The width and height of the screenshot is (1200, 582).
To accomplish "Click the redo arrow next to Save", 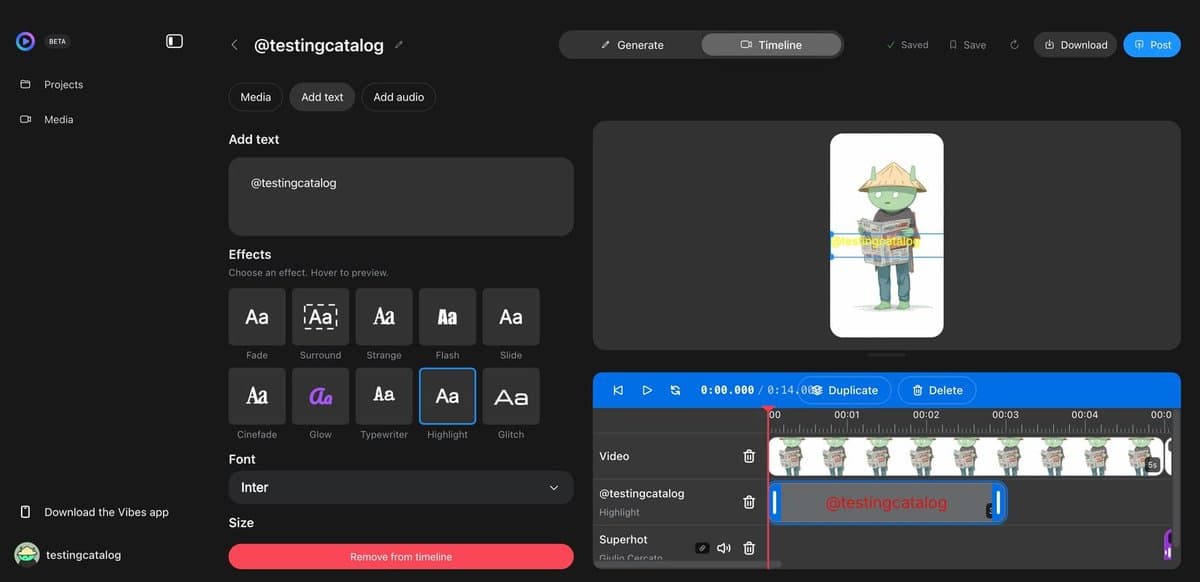I will [x=1014, y=44].
